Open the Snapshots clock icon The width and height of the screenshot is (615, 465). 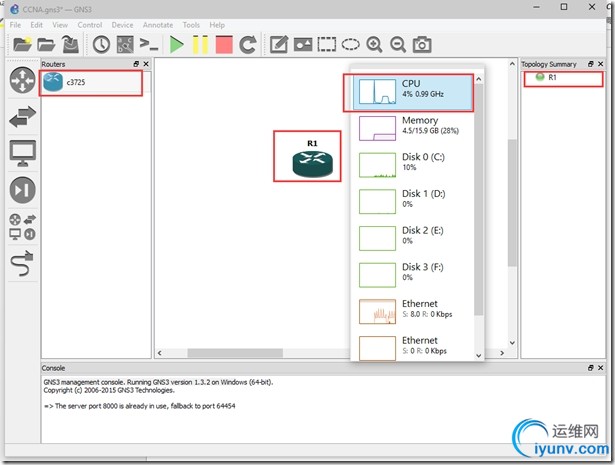point(101,44)
